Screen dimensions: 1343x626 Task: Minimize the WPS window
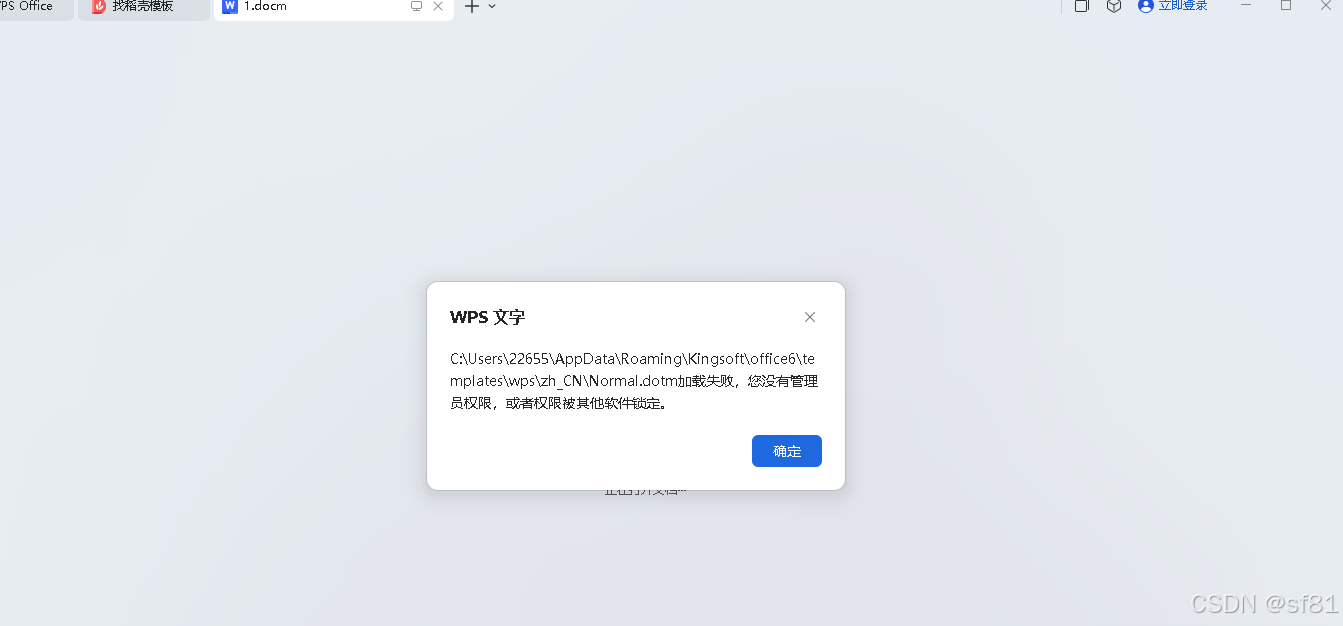[1246, 5]
